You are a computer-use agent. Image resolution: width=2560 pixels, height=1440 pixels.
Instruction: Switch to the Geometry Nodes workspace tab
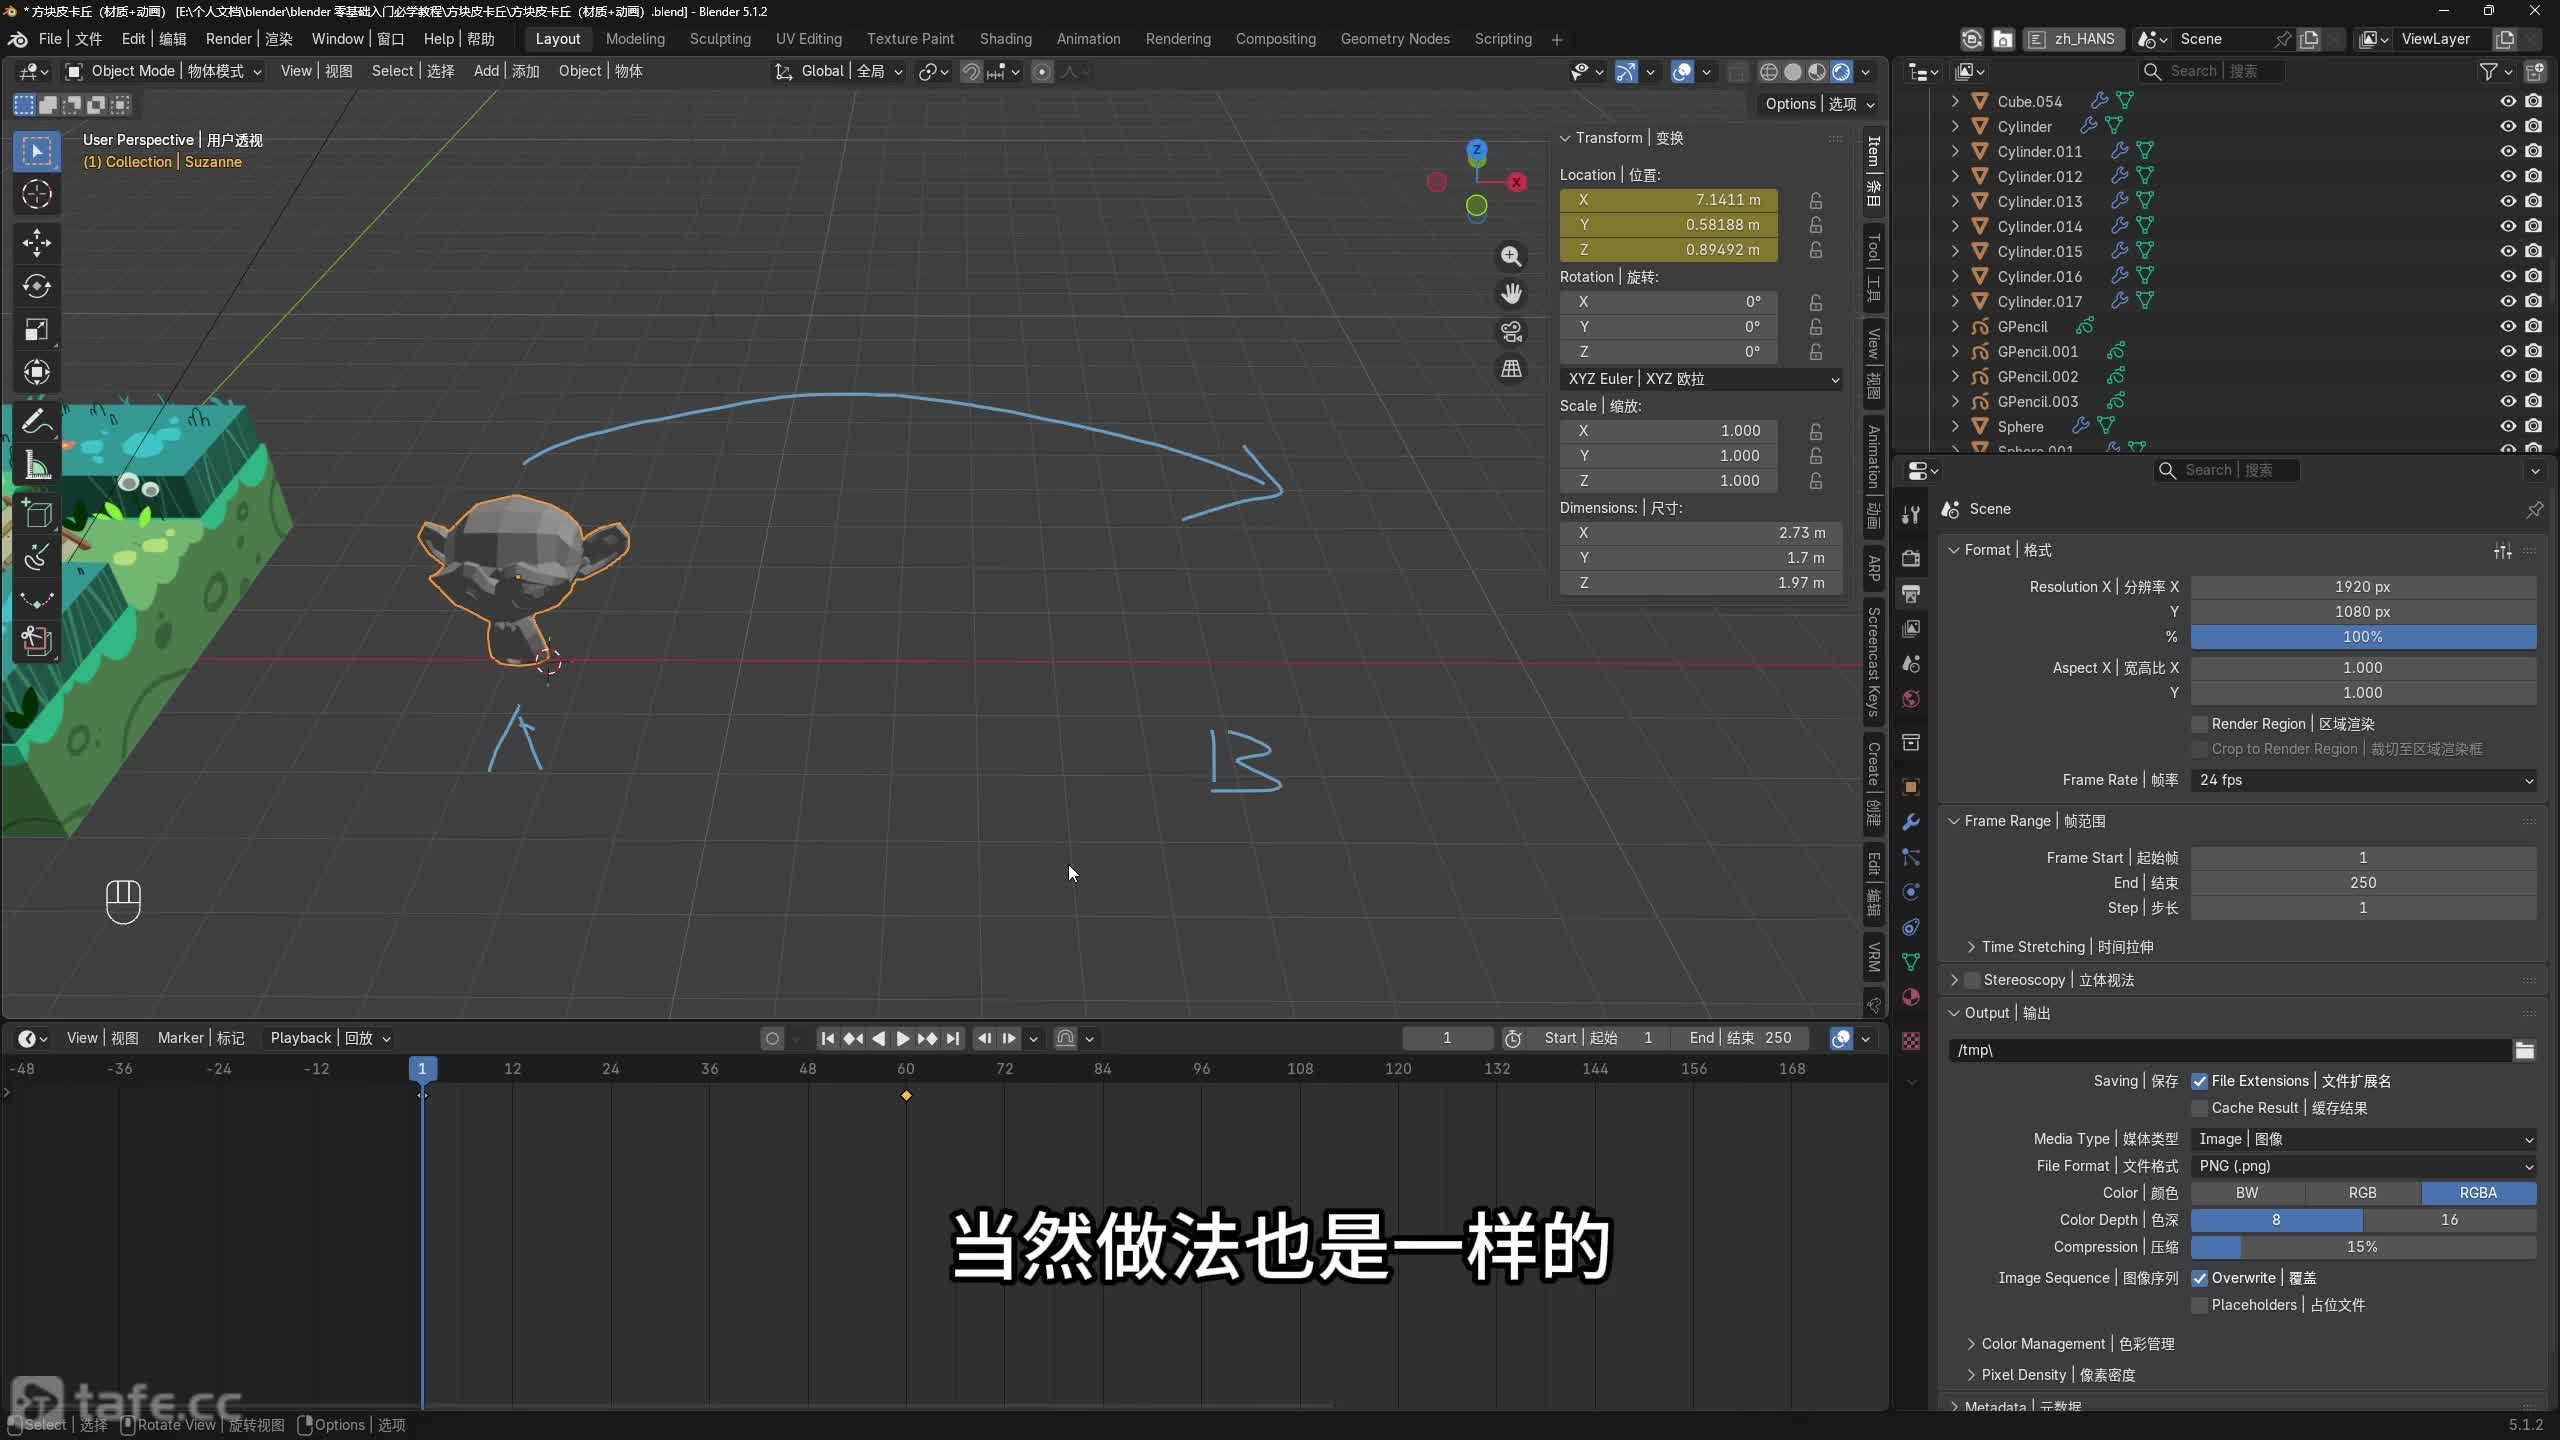1395,39
